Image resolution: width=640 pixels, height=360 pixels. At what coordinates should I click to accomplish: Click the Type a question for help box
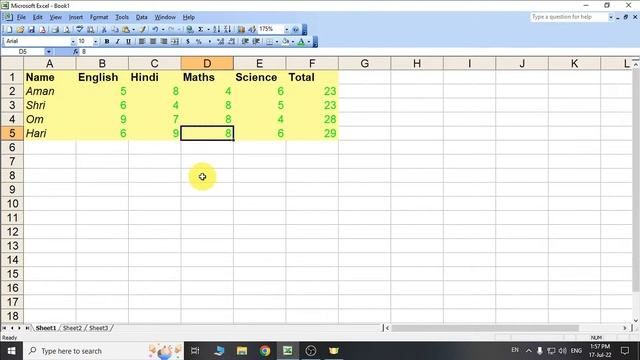pyautogui.click(x=569, y=17)
